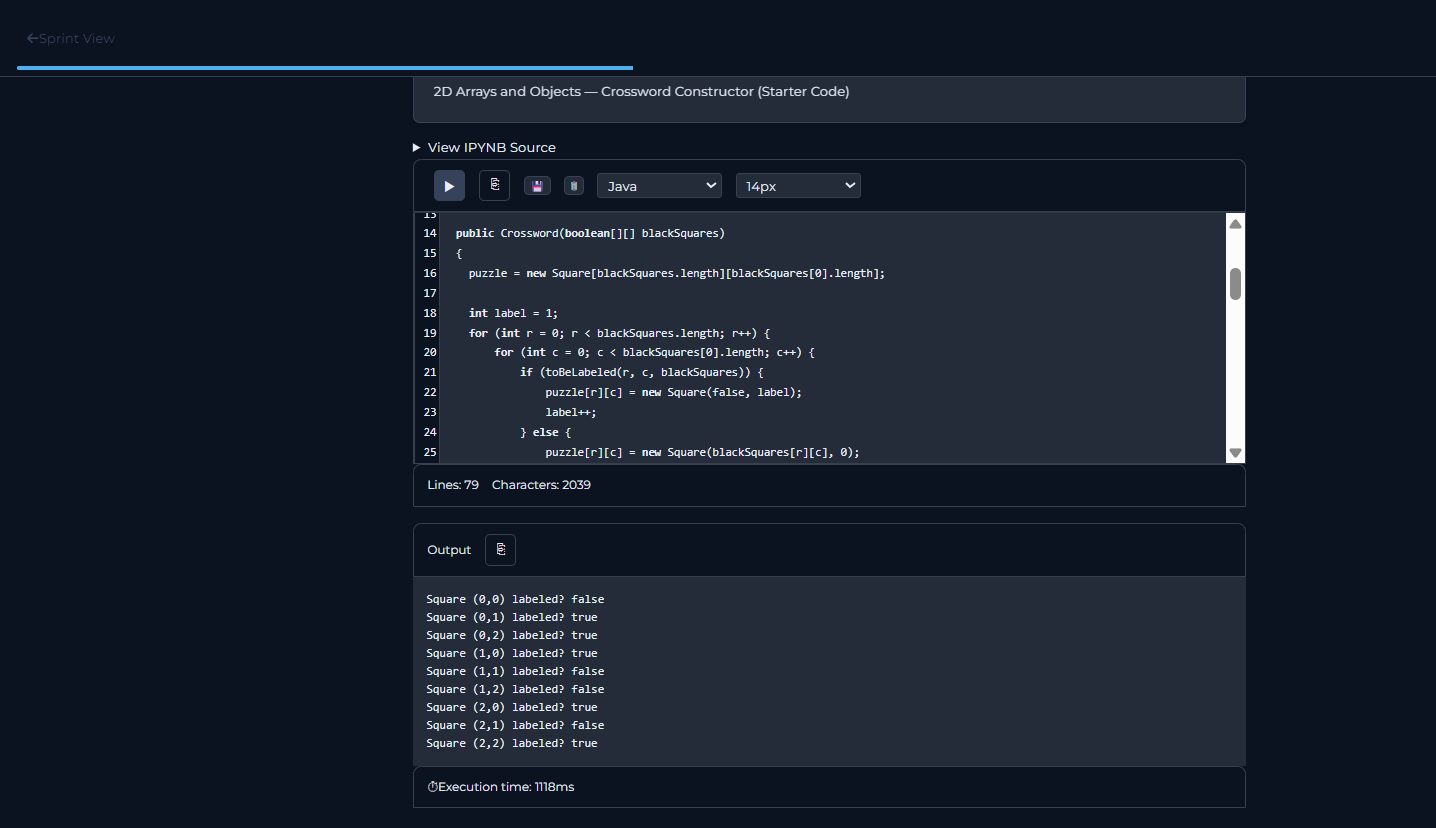
Task: Click the code editor scrollbar thumb
Action: [1235, 284]
